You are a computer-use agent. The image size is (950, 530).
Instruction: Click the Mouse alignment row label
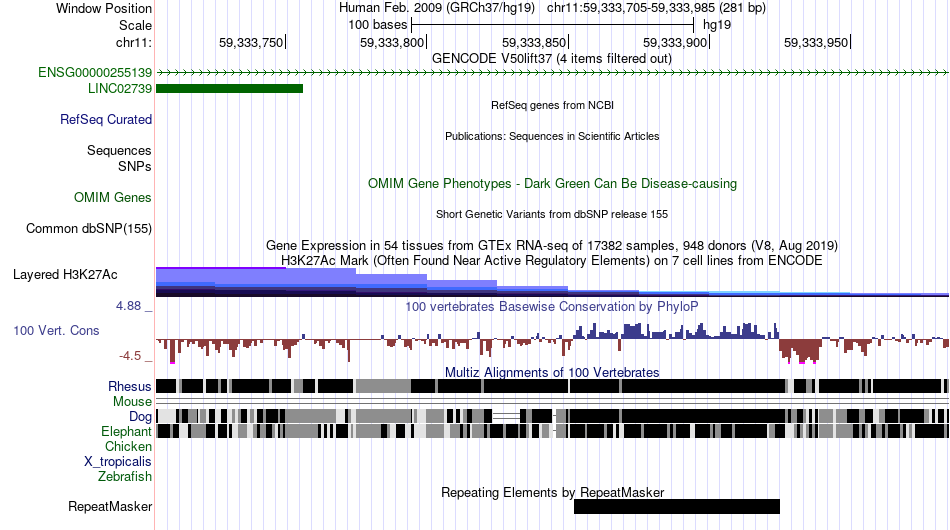[132, 402]
